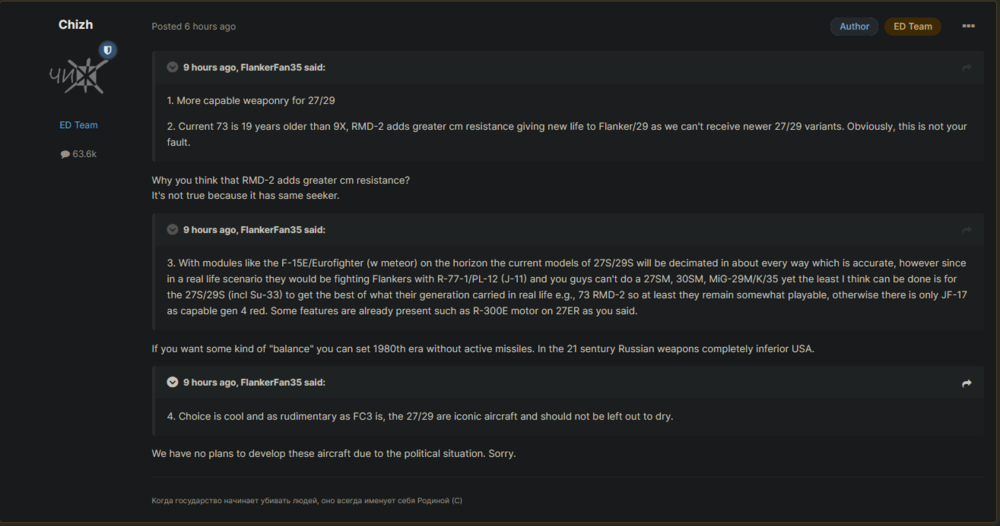This screenshot has height=526, width=1000.
Task: Open the three-dot post options menu
Action: coord(968,26)
